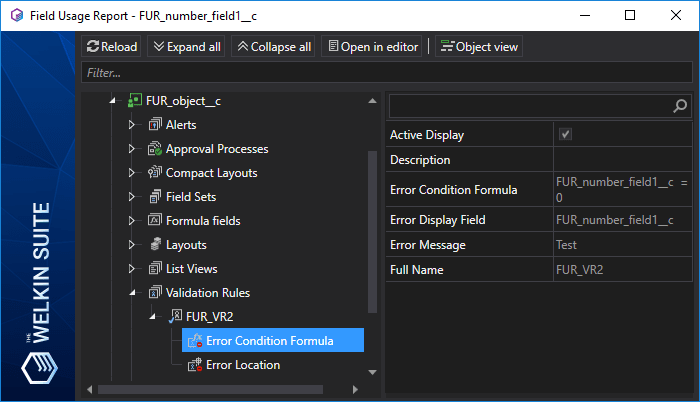Focus the Filter input field
Screen dimensions: 700x402
(x=387, y=73)
